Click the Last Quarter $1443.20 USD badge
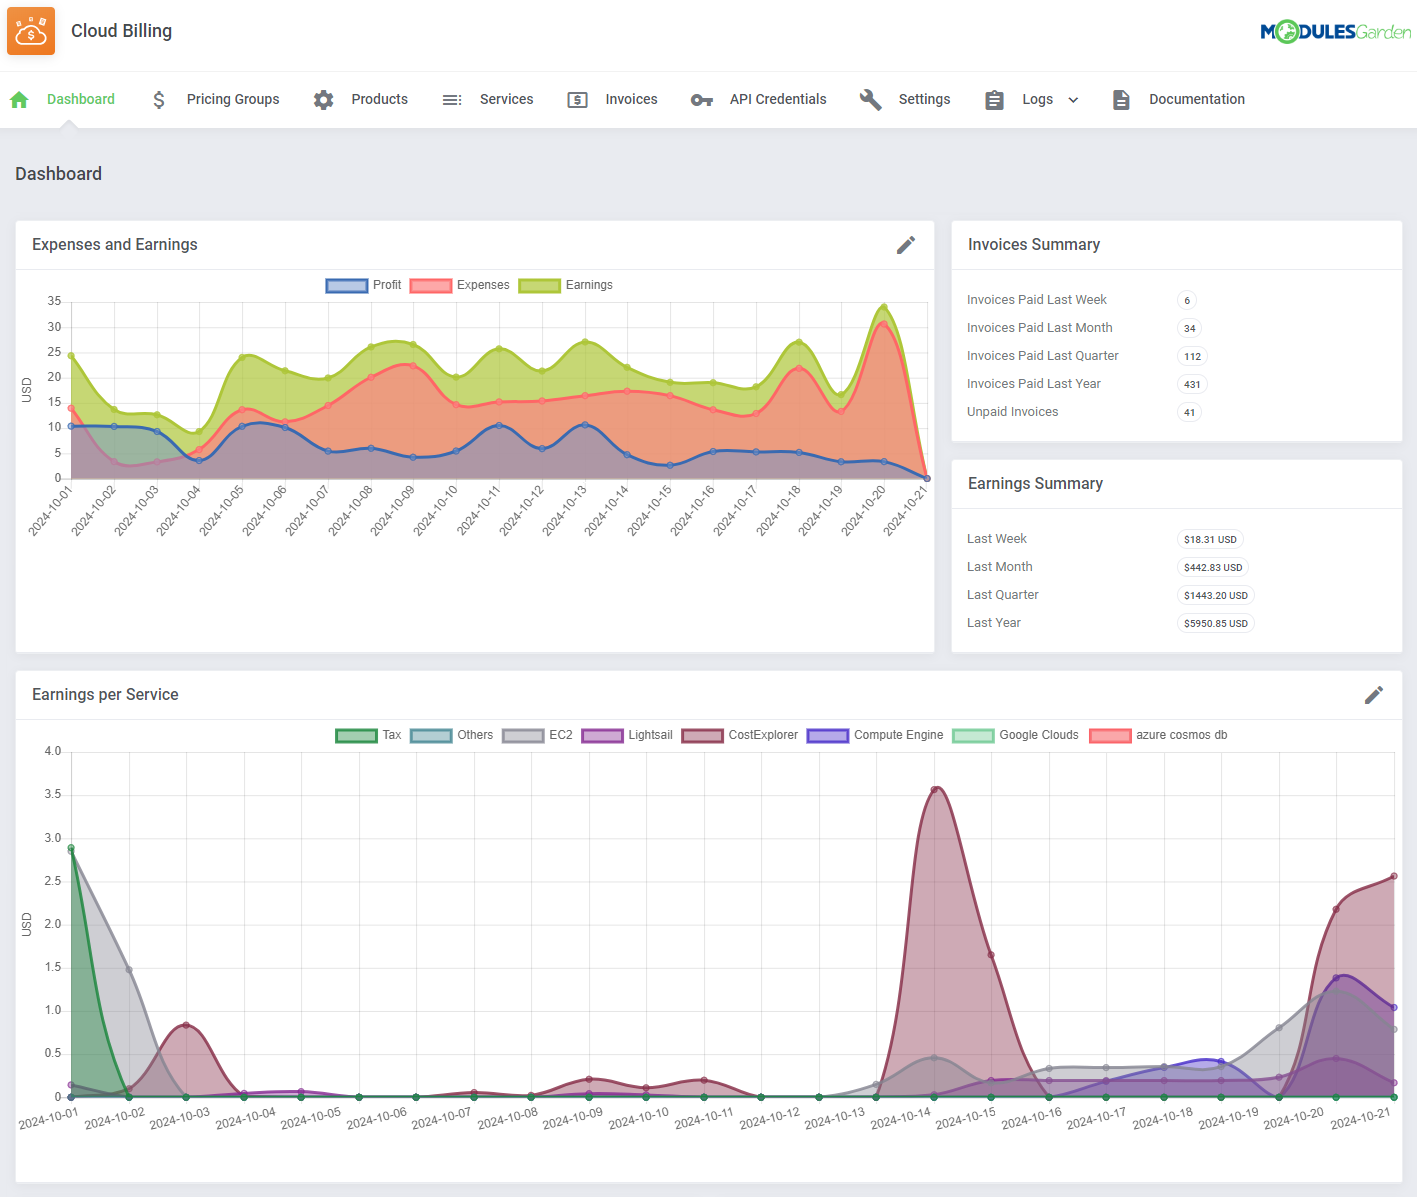 tap(1216, 595)
